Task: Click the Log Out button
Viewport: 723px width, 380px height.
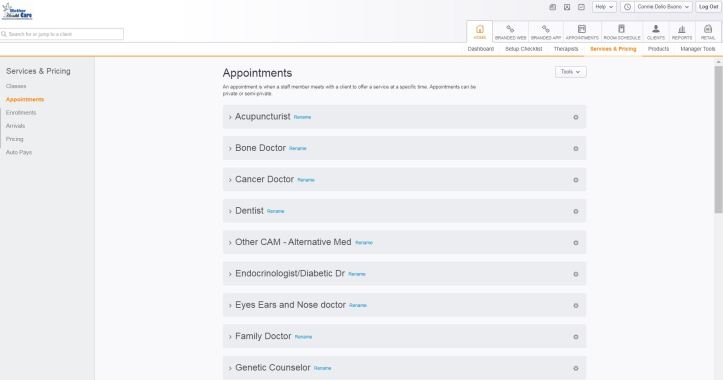Action: tap(708, 7)
